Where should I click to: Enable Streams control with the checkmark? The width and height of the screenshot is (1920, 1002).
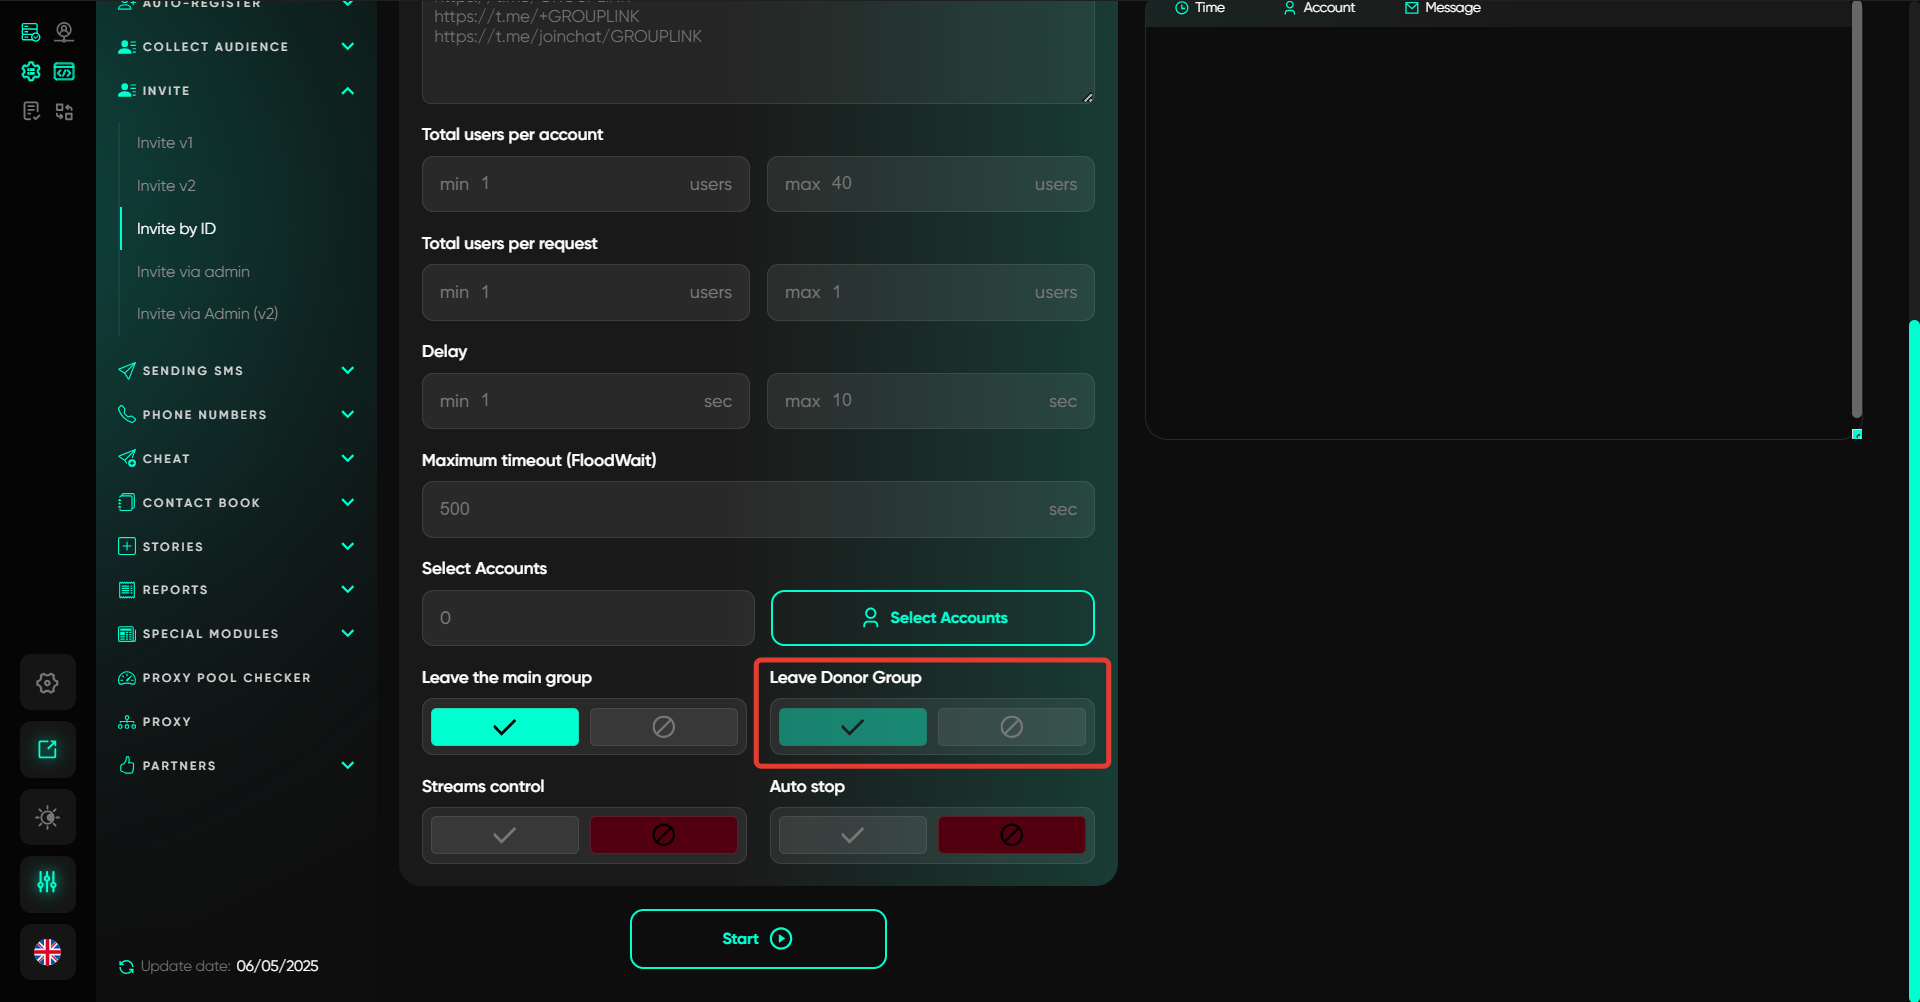[504, 835]
